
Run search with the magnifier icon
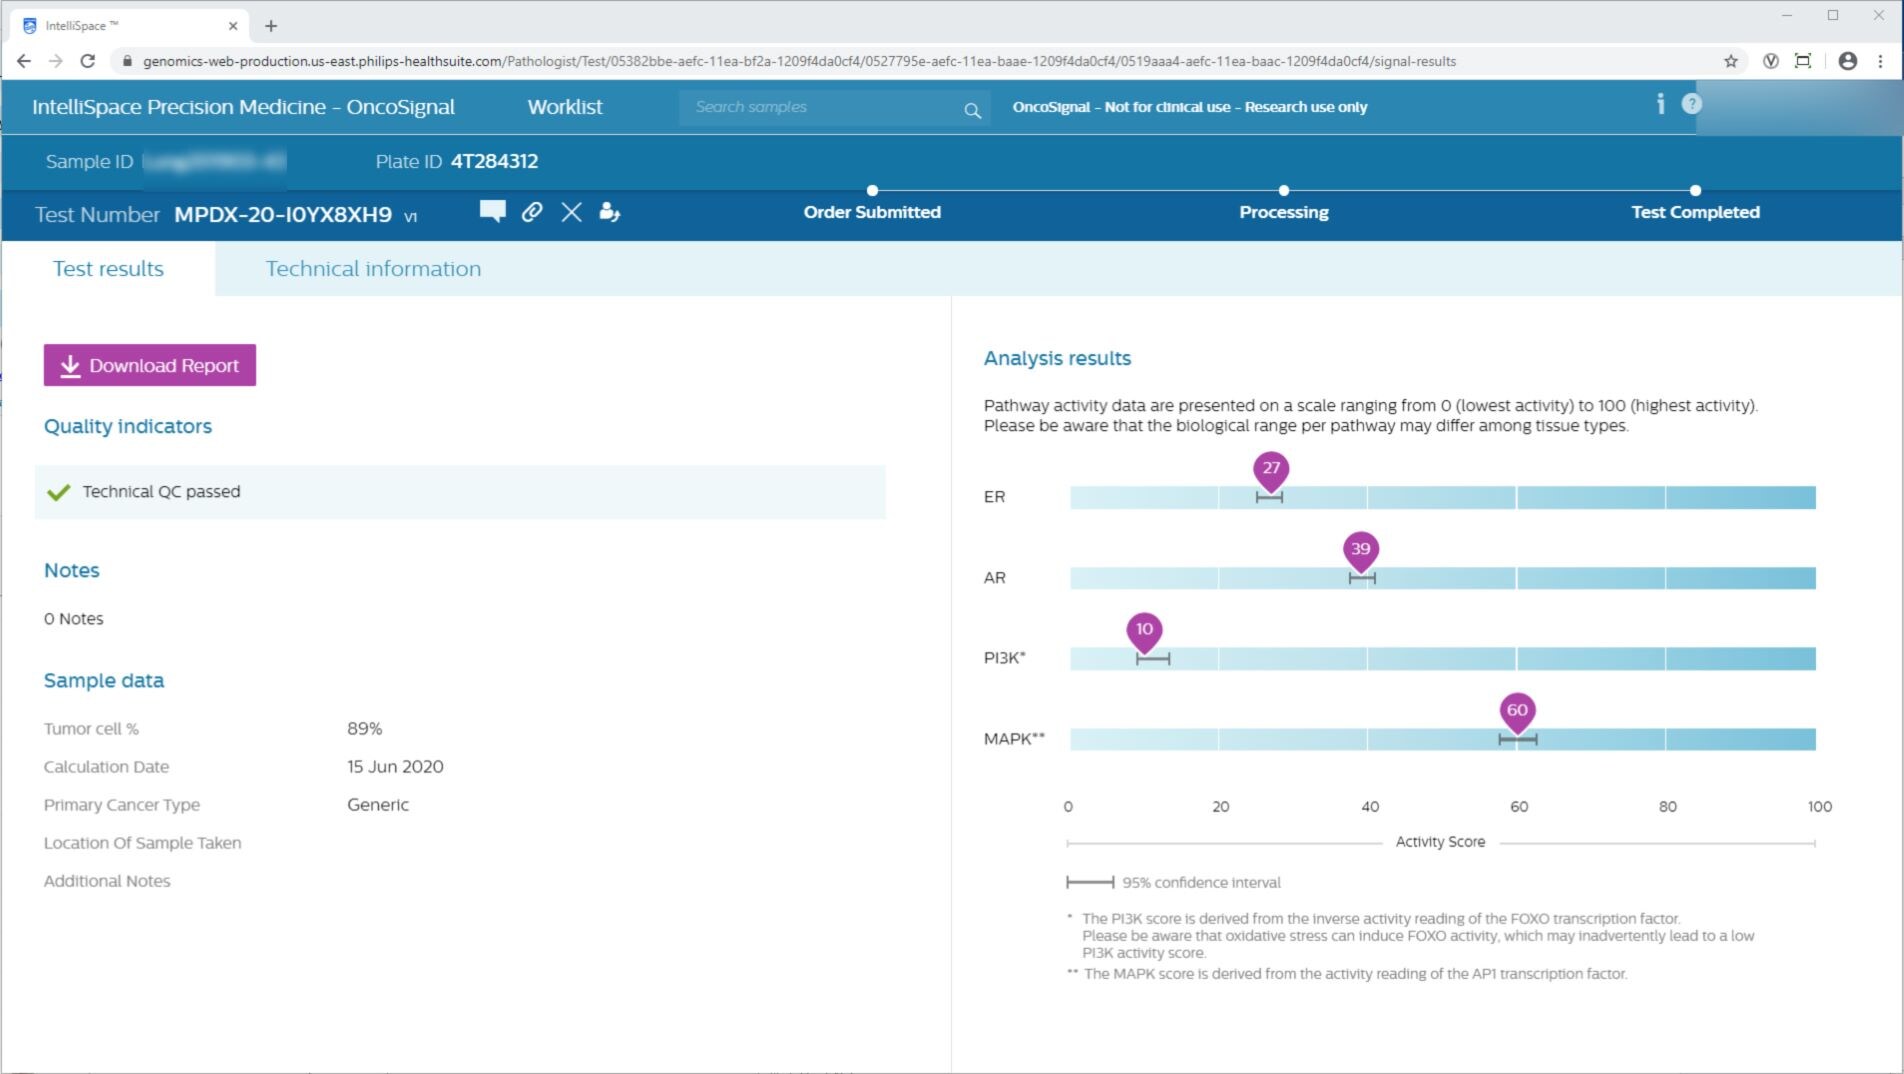point(970,108)
